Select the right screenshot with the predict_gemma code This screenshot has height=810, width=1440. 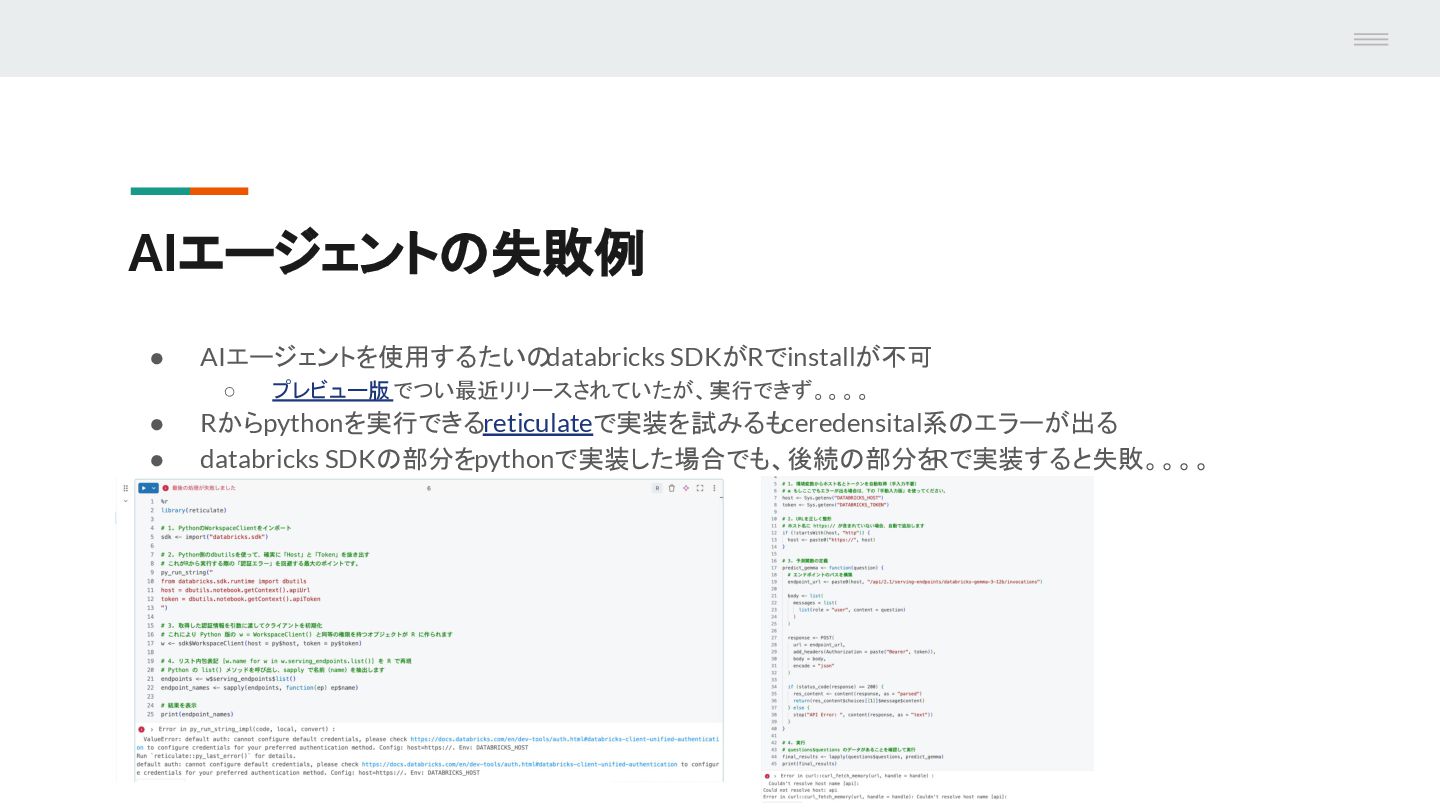click(x=927, y=638)
